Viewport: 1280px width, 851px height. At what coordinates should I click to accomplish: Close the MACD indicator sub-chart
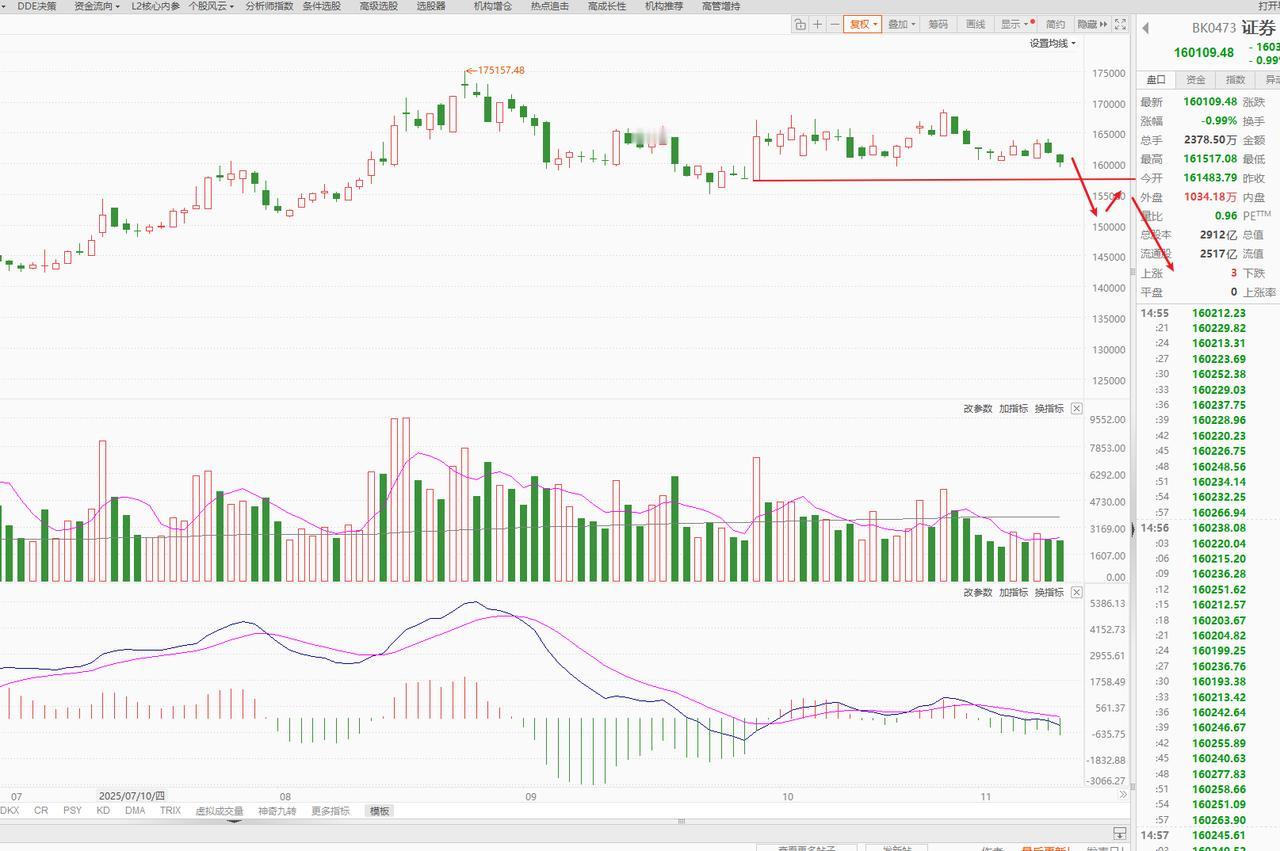tap(1076, 592)
